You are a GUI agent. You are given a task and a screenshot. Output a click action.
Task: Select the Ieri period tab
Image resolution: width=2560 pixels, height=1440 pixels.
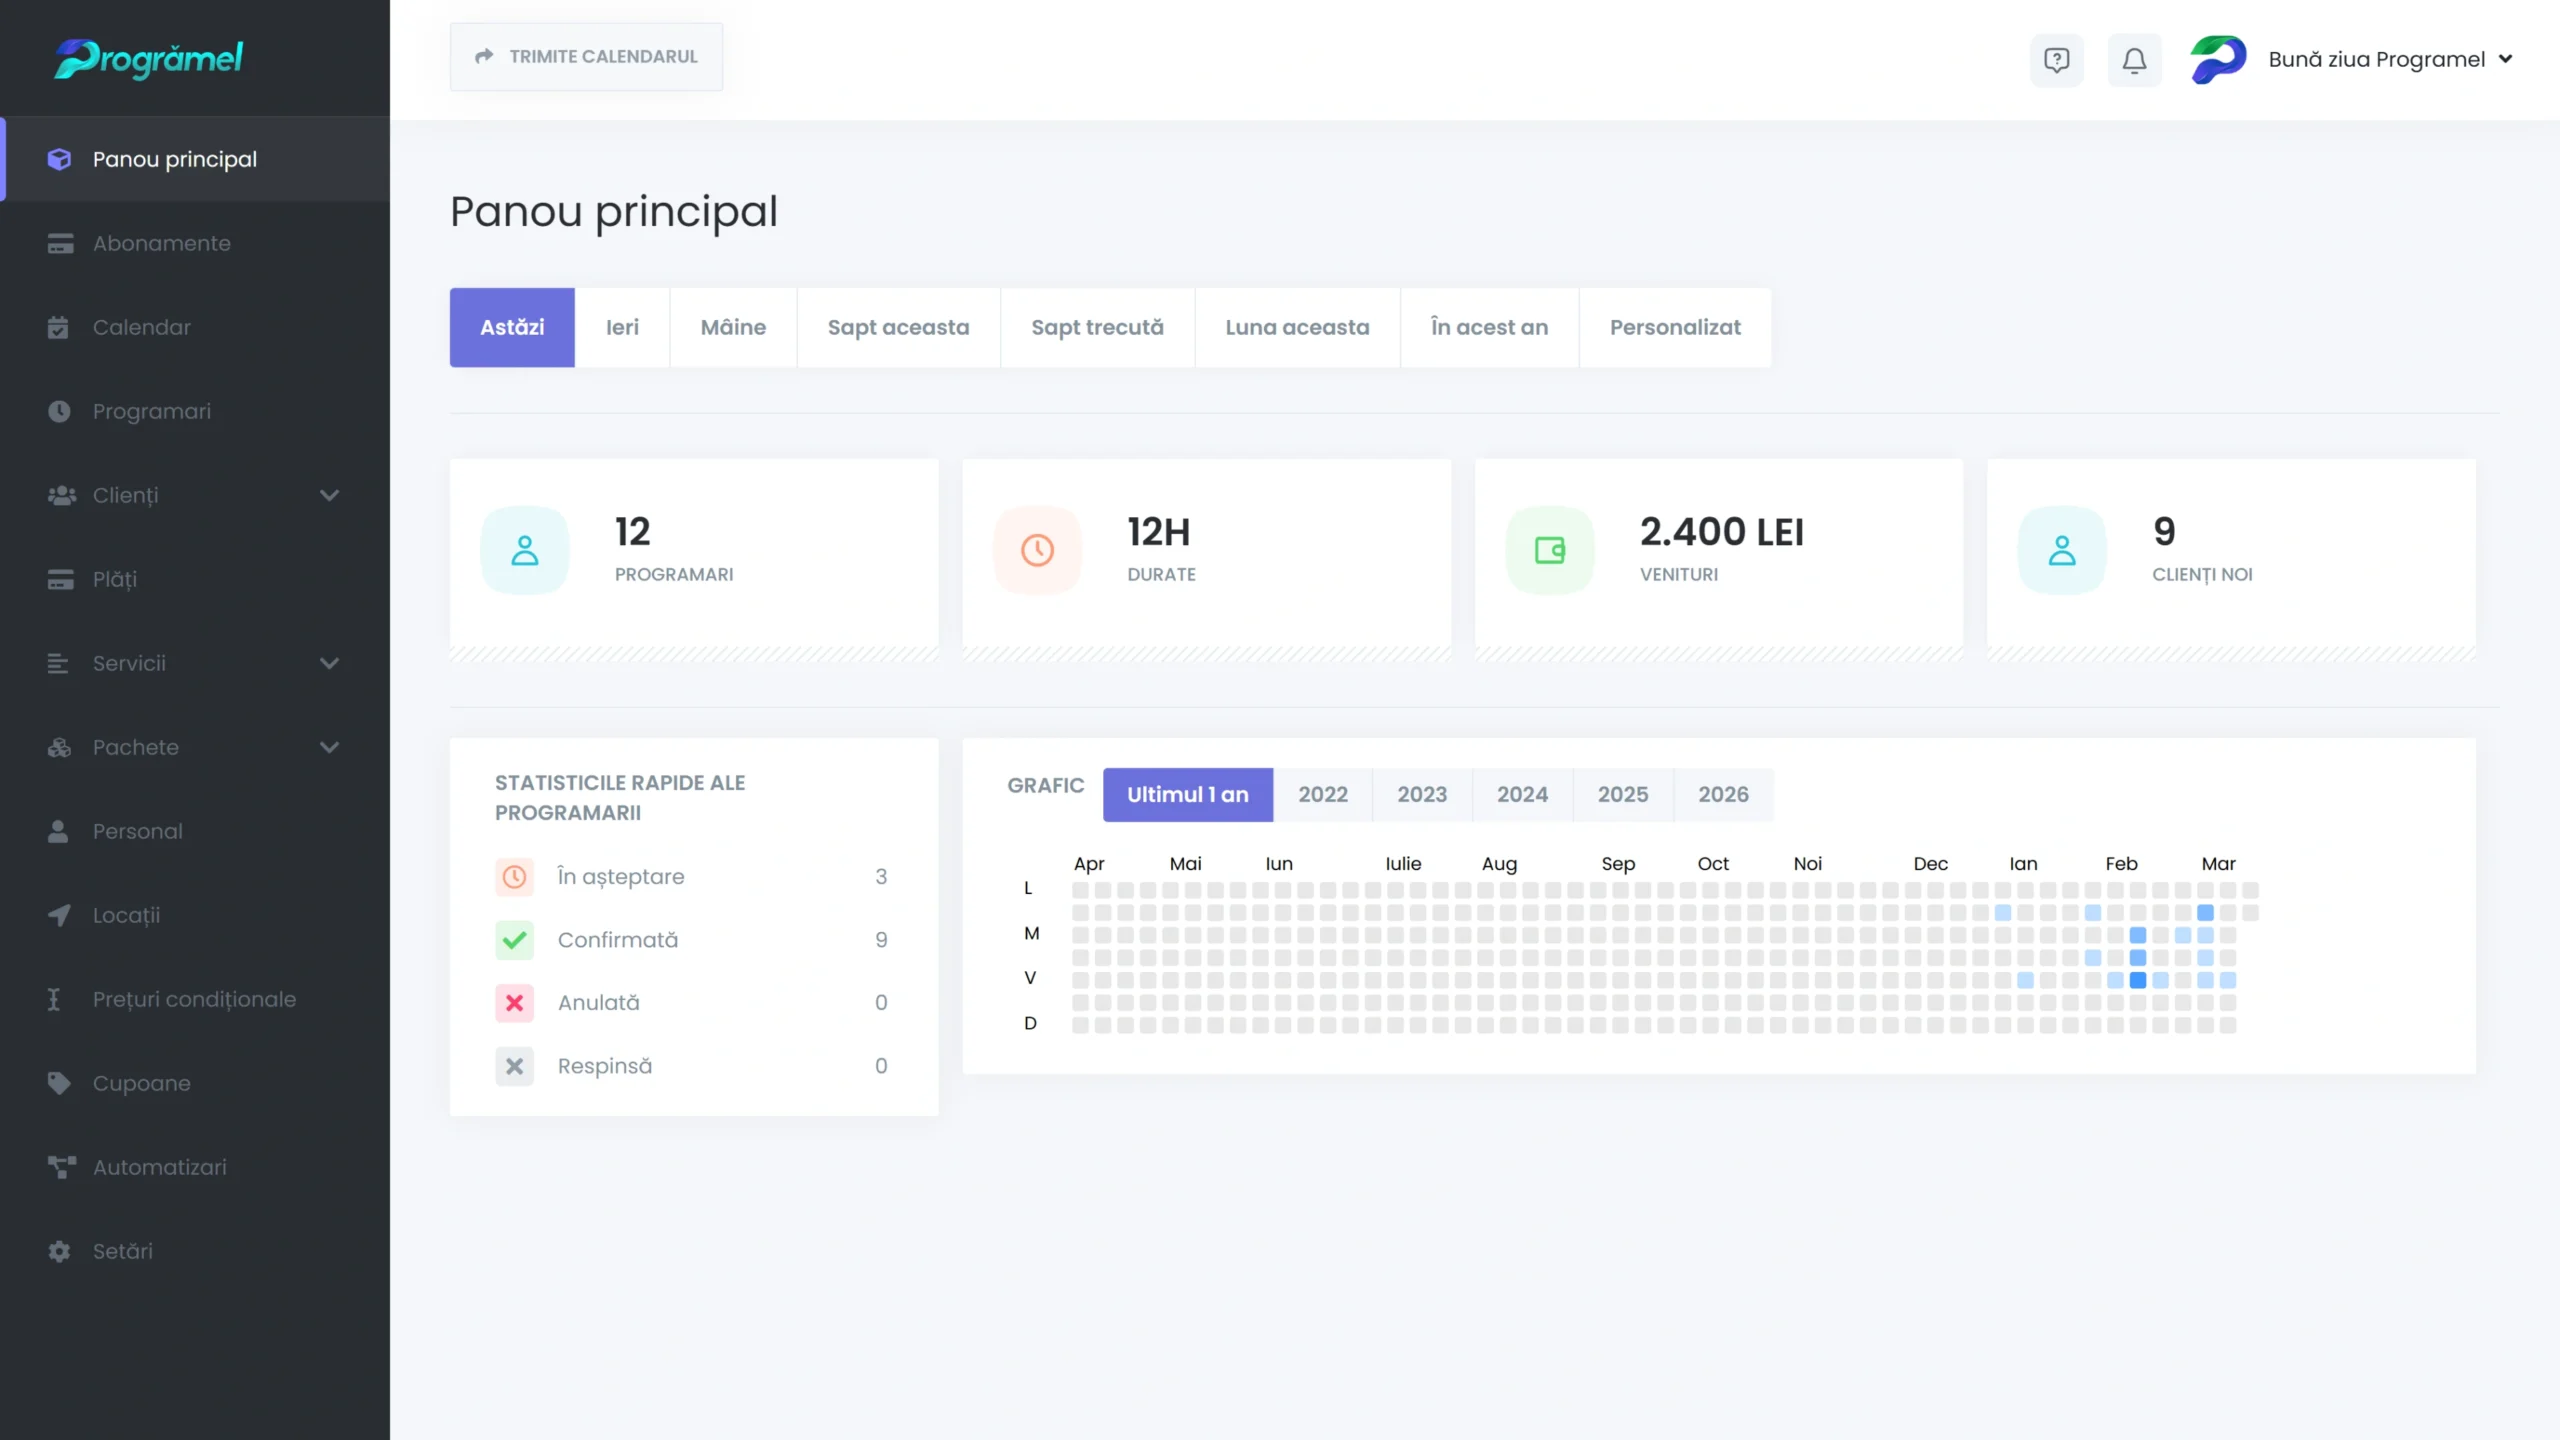point(621,327)
